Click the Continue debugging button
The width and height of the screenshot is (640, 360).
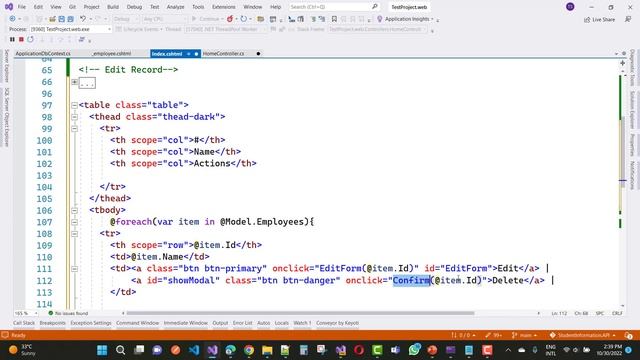click(205, 19)
